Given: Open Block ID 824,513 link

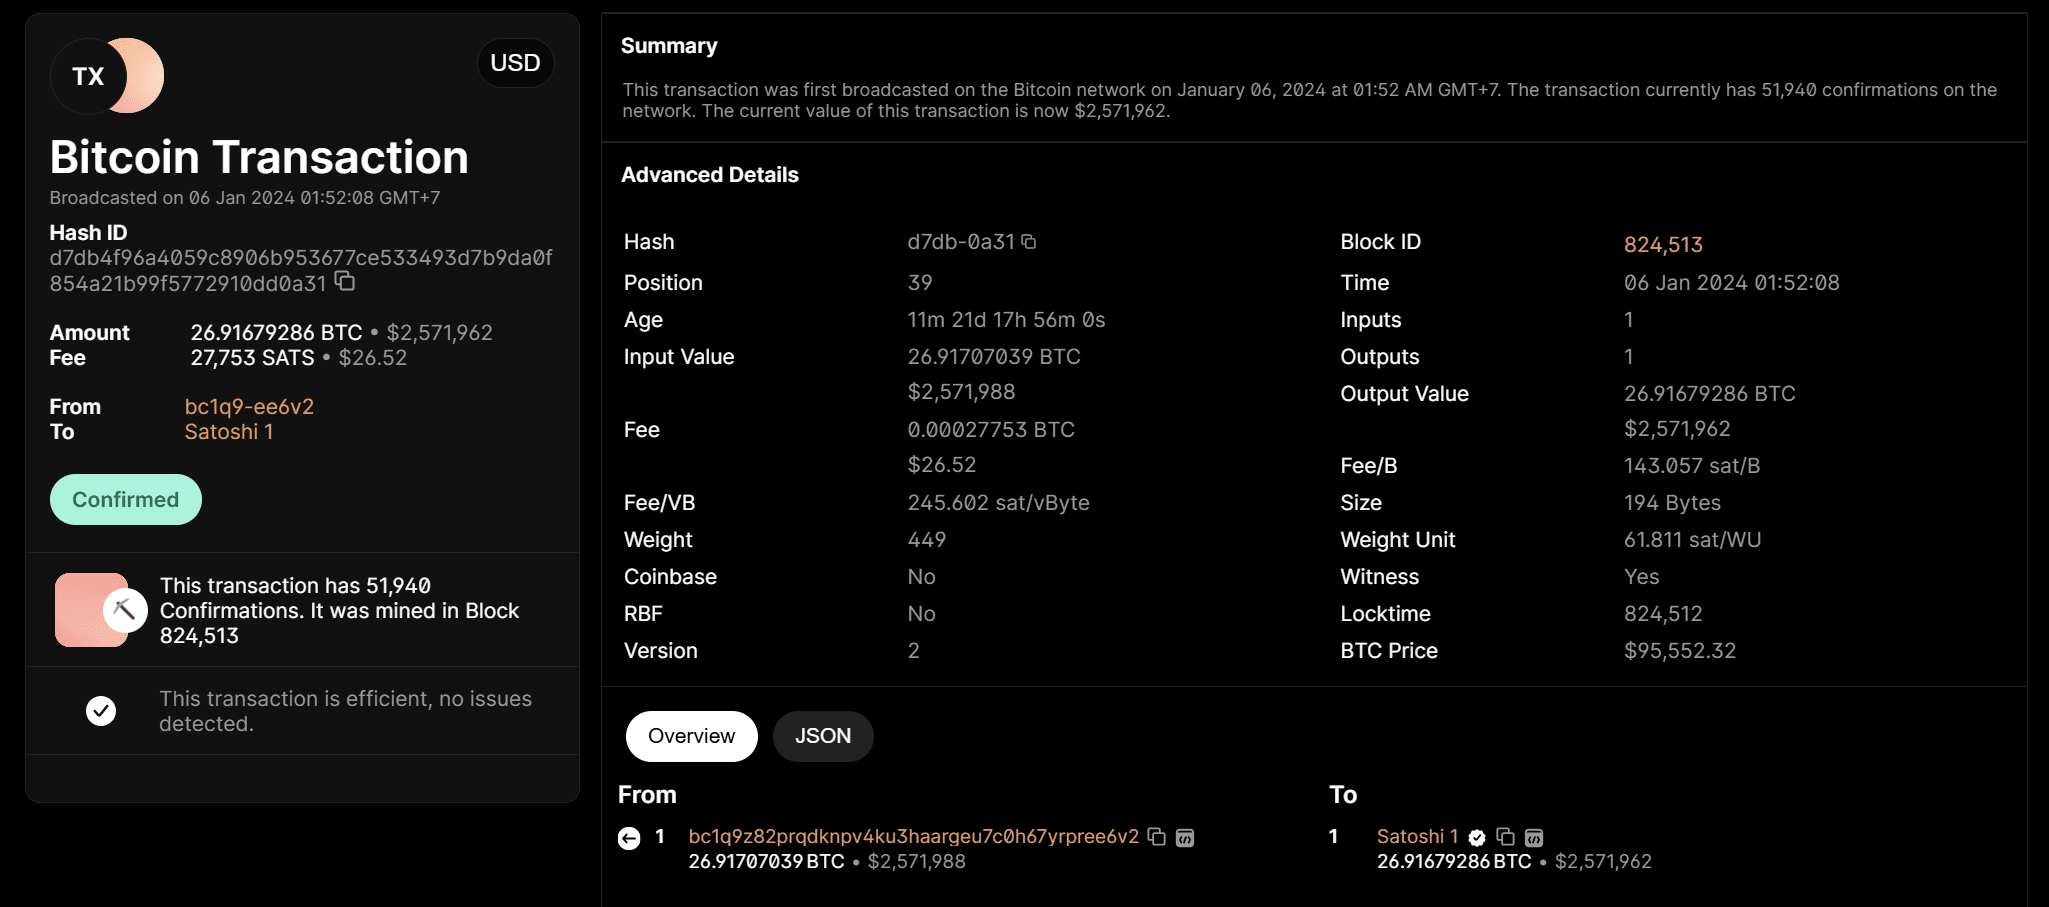Looking at the screenshot, I should click(1663, 244).
